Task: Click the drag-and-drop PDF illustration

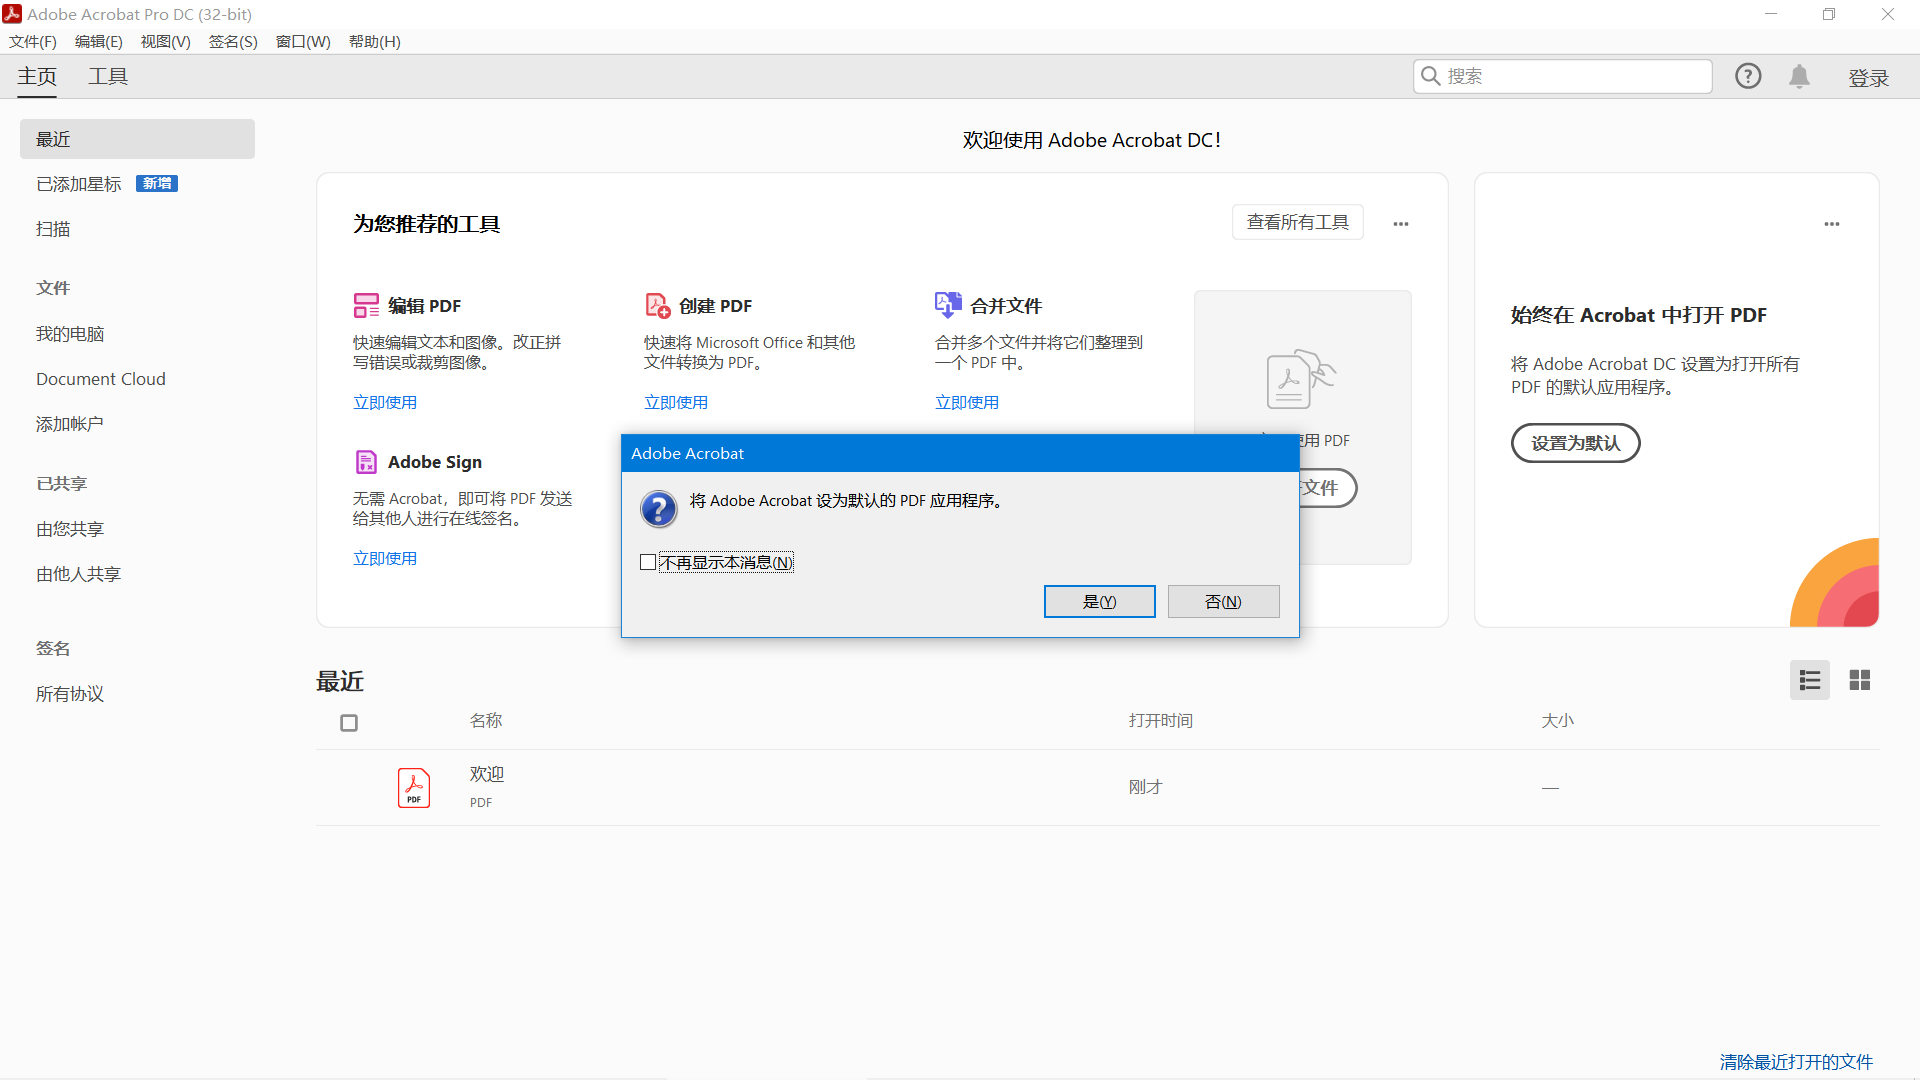Action: pos(1300,378)
